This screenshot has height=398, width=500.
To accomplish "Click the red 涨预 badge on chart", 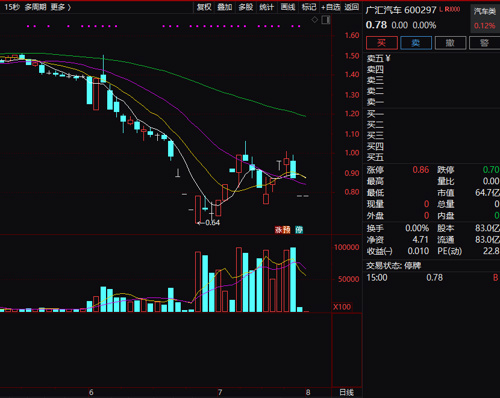I will pyautogui.click(x=282, y=229).
